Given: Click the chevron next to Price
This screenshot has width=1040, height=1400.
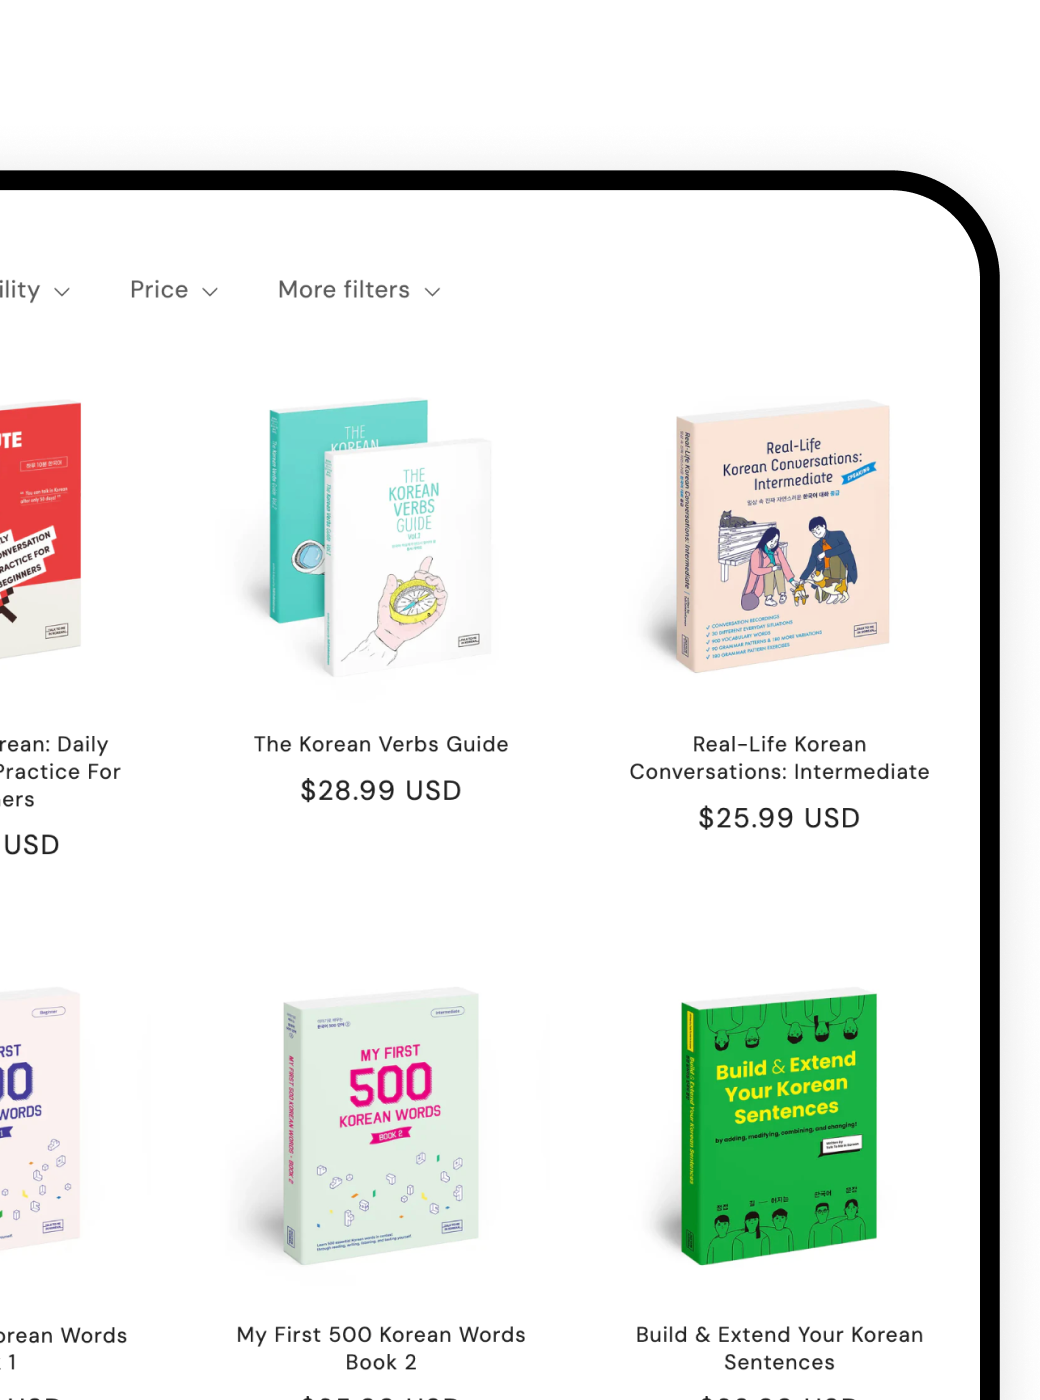Looking at the screenshot, I should tap(210, 292).
